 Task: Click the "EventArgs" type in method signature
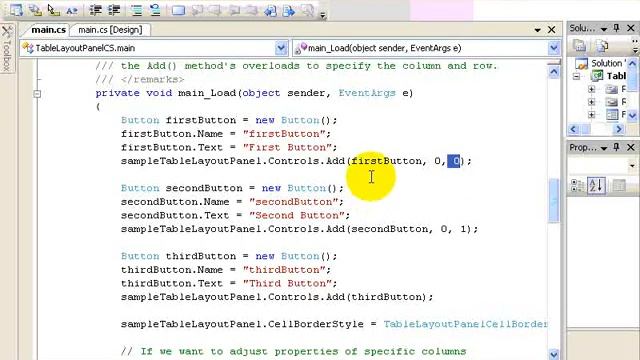click(367, 93)
